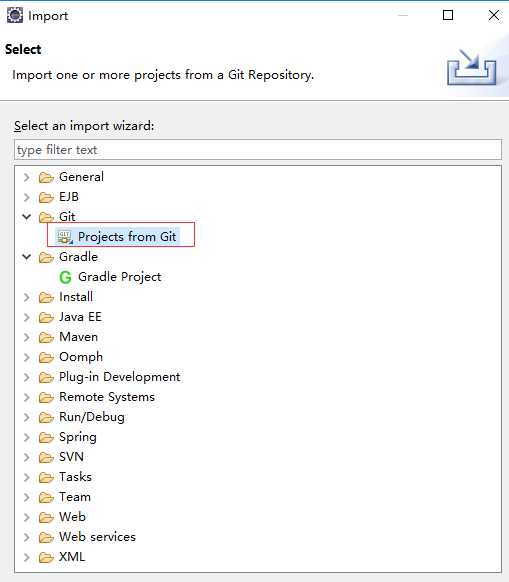This screenshot has height=582, width=509.
Task: Select the XML tree item
Action: (x=72, y=557)
